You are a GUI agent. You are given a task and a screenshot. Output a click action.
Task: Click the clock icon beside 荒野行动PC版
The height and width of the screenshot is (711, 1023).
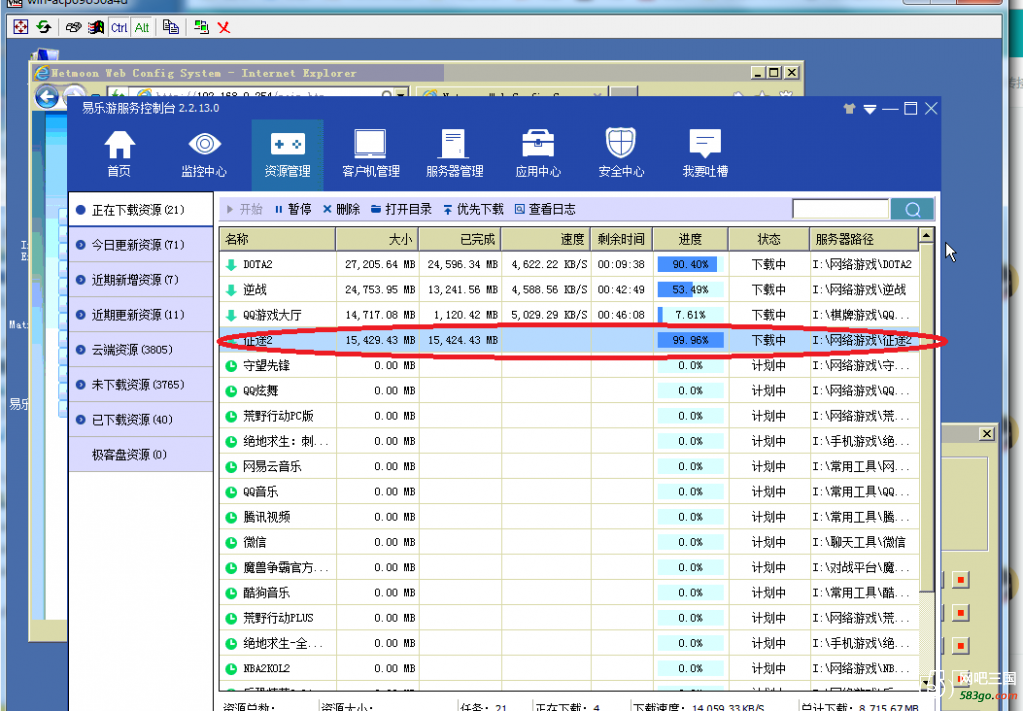231,416
